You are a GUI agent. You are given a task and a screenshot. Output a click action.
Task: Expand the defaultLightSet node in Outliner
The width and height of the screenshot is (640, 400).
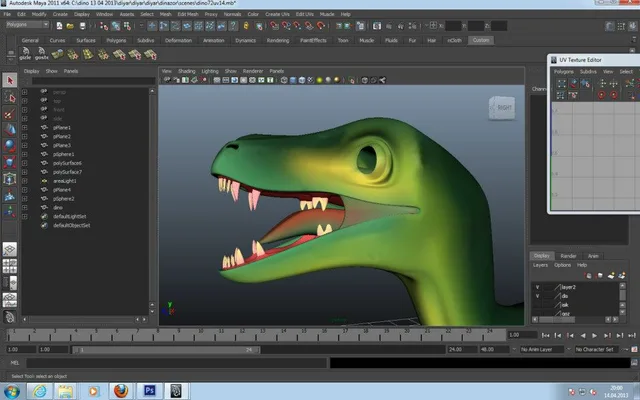tap(24, 216)
